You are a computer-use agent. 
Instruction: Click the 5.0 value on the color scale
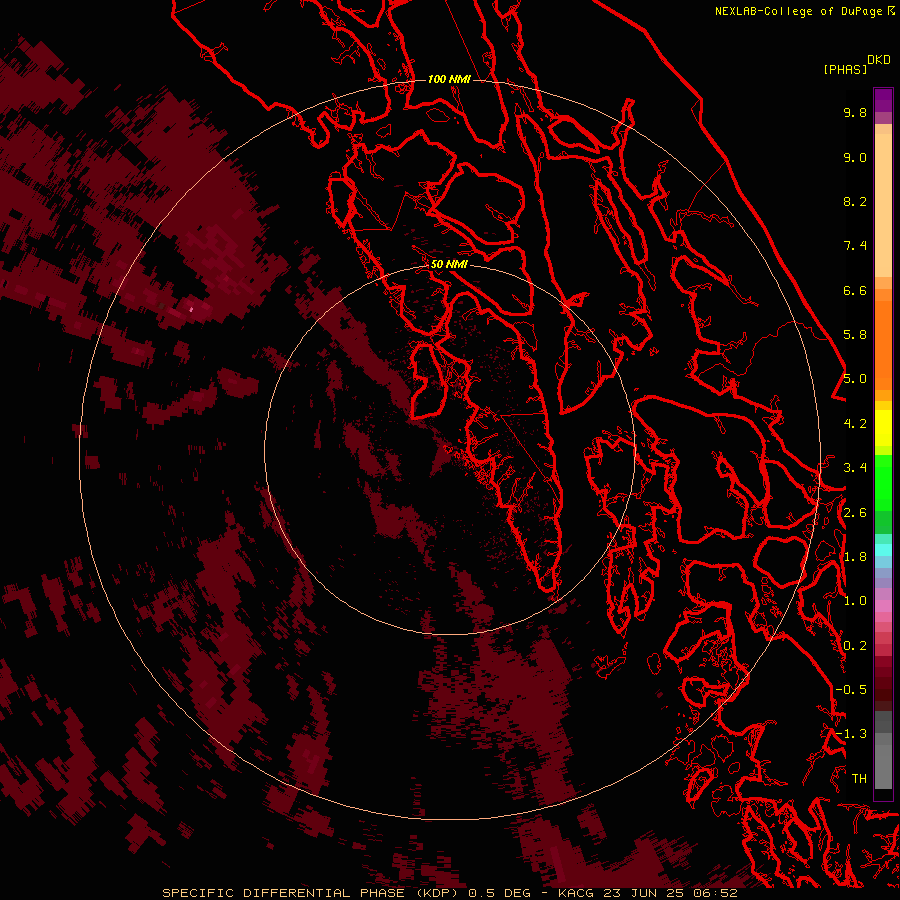[x=855, y=379]
